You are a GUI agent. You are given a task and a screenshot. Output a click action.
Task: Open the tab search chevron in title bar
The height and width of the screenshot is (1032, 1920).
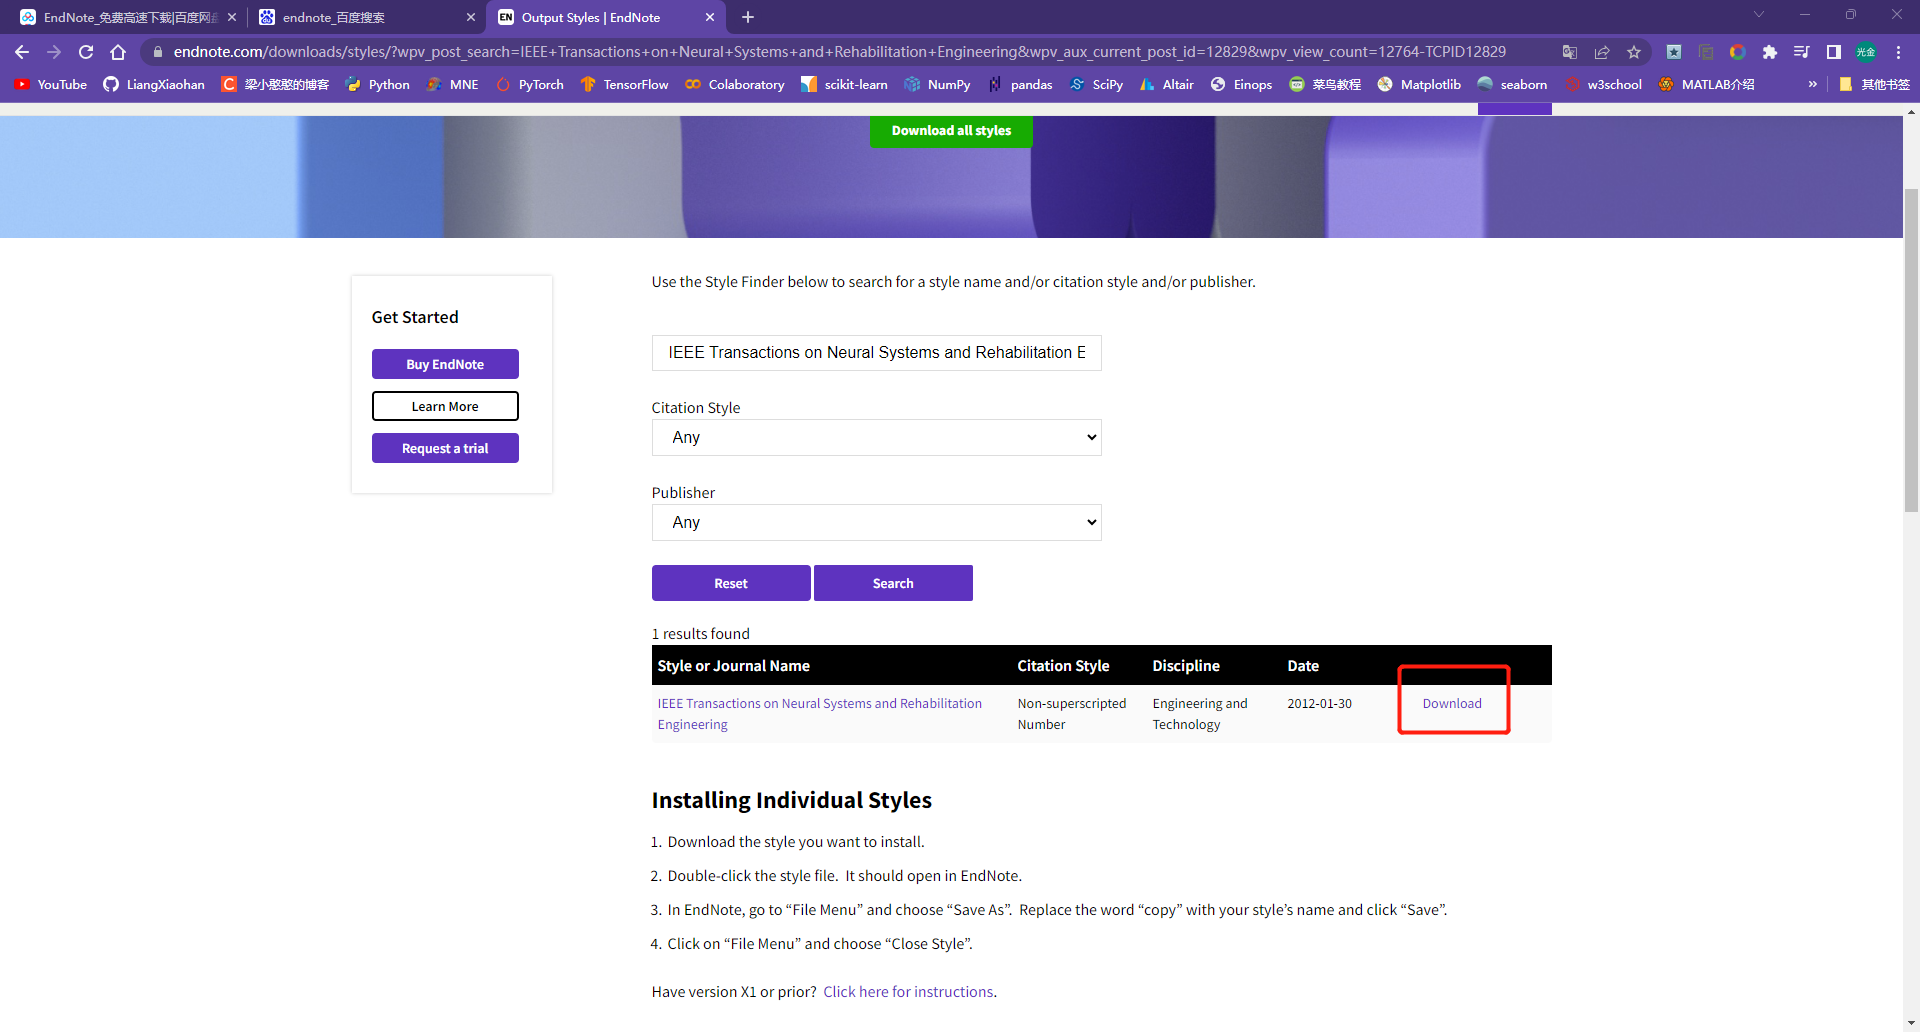(1758, 15)
